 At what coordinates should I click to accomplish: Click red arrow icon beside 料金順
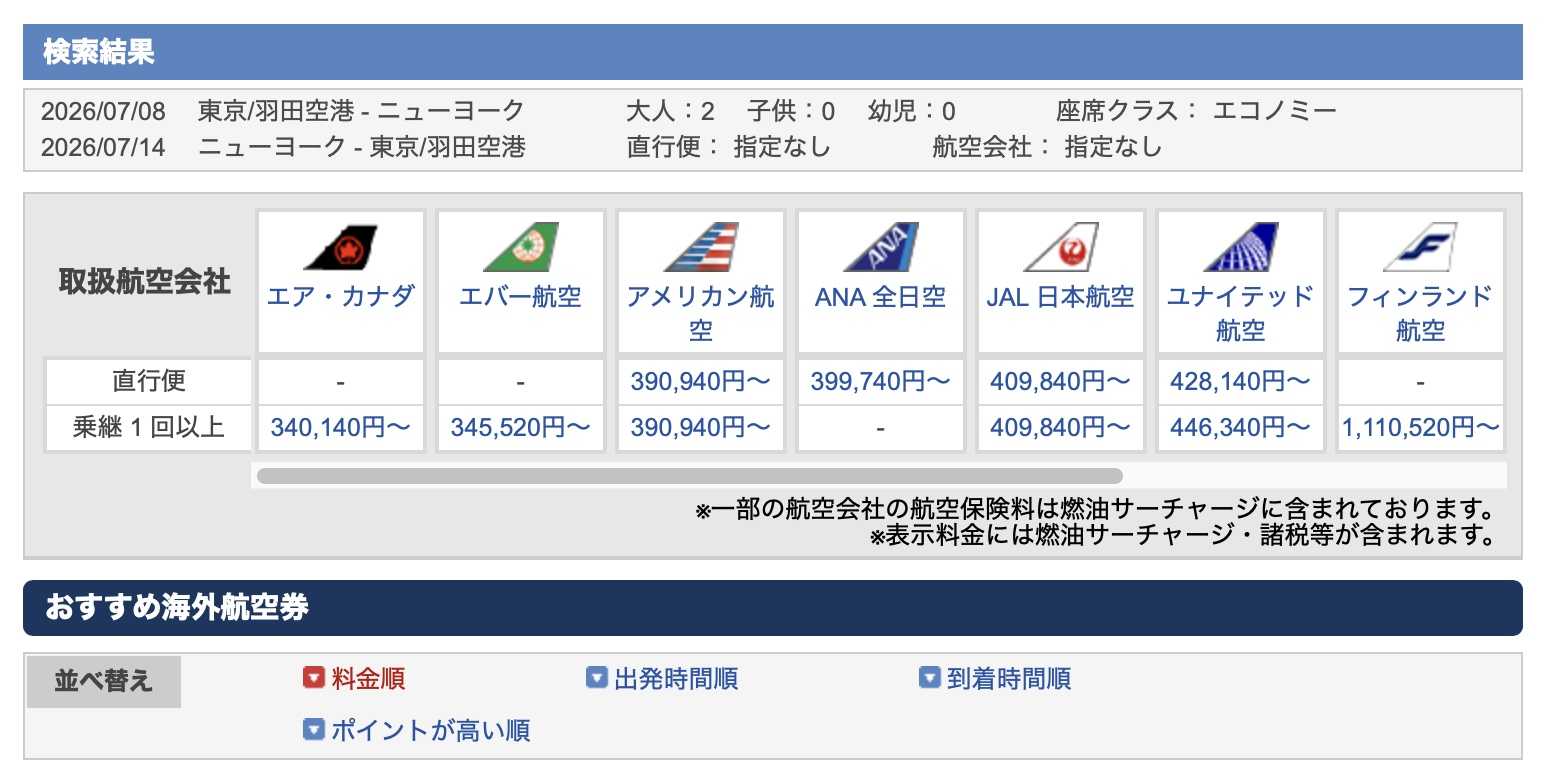314,679
